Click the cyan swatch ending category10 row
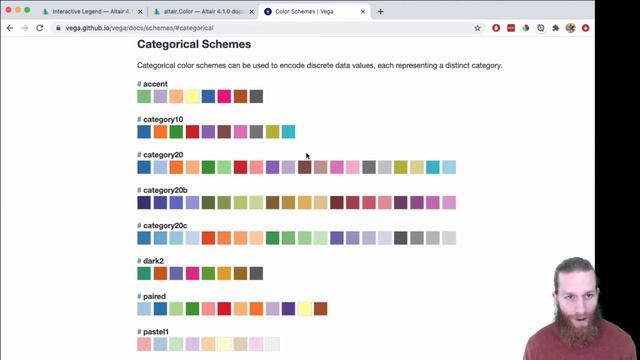Image resolution: width=640 pixels, height=360 pixels. coord(288,132)
